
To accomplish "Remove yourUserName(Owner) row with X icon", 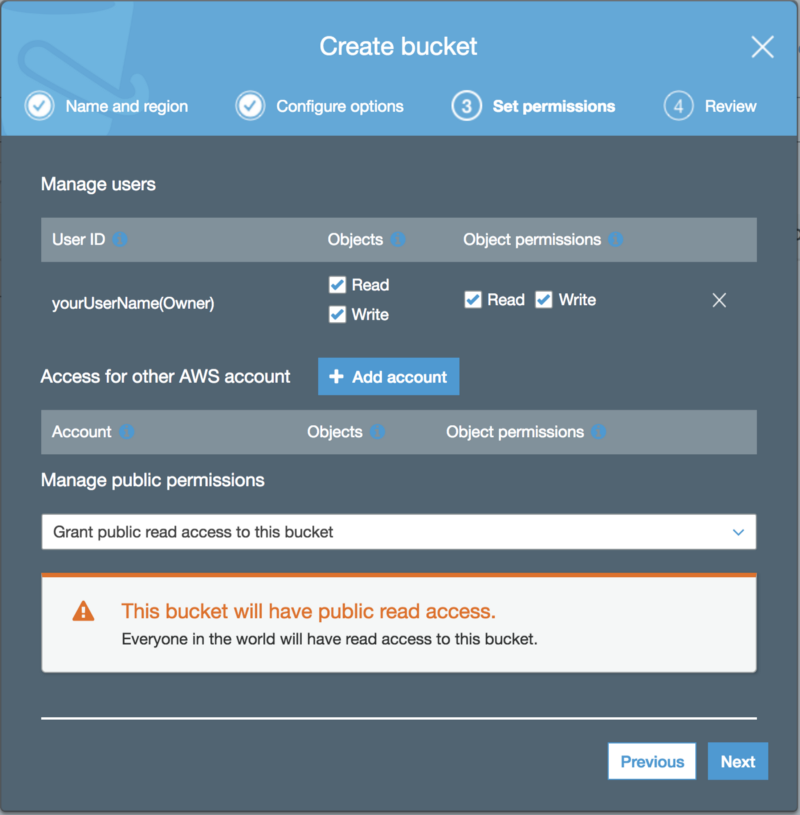I will (719, 300).
